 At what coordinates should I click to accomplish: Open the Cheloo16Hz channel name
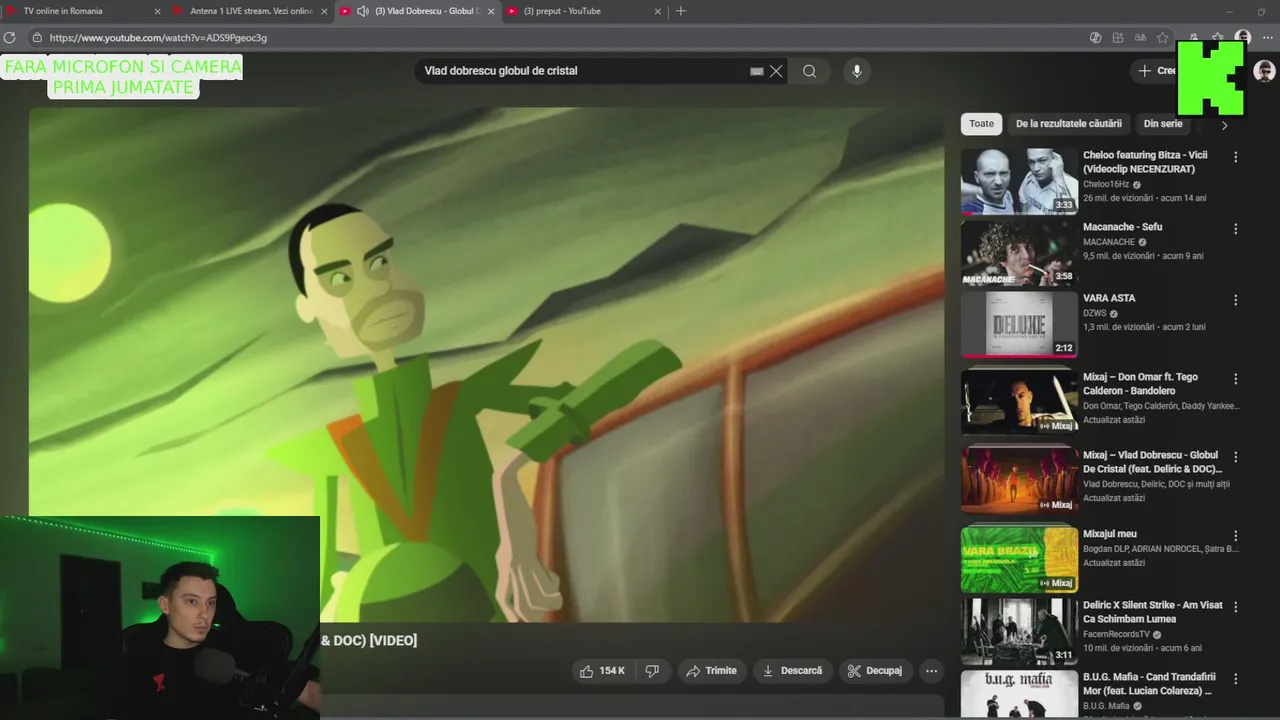tap(1106, 184)
